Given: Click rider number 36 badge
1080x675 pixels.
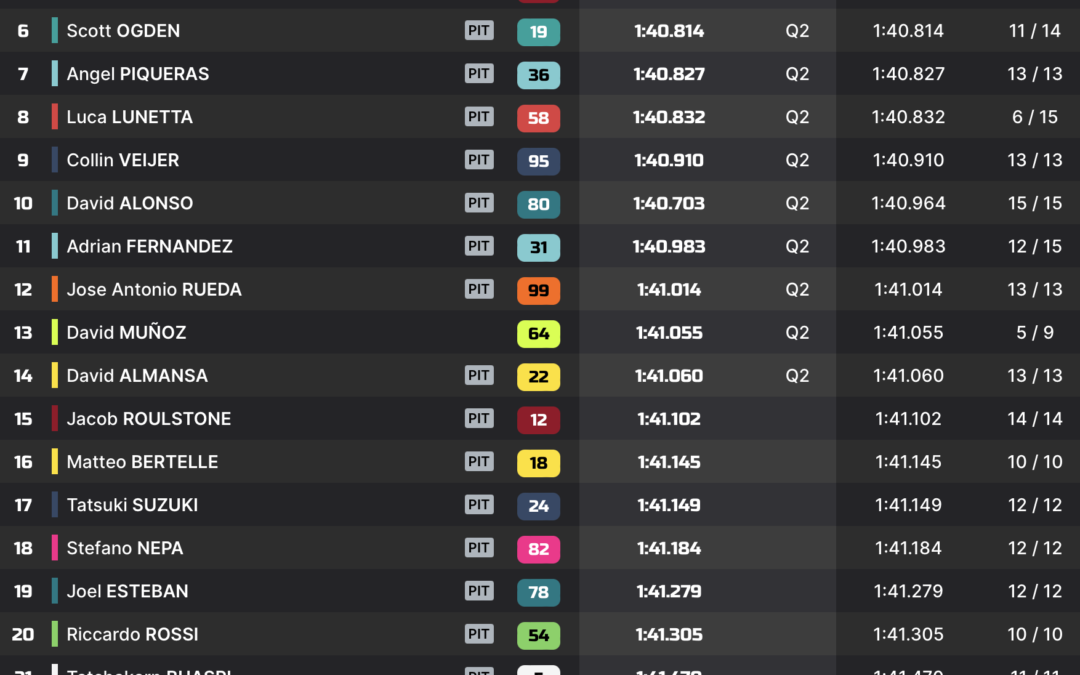Looking at the screenshot, I should click(x=538, y=75).
